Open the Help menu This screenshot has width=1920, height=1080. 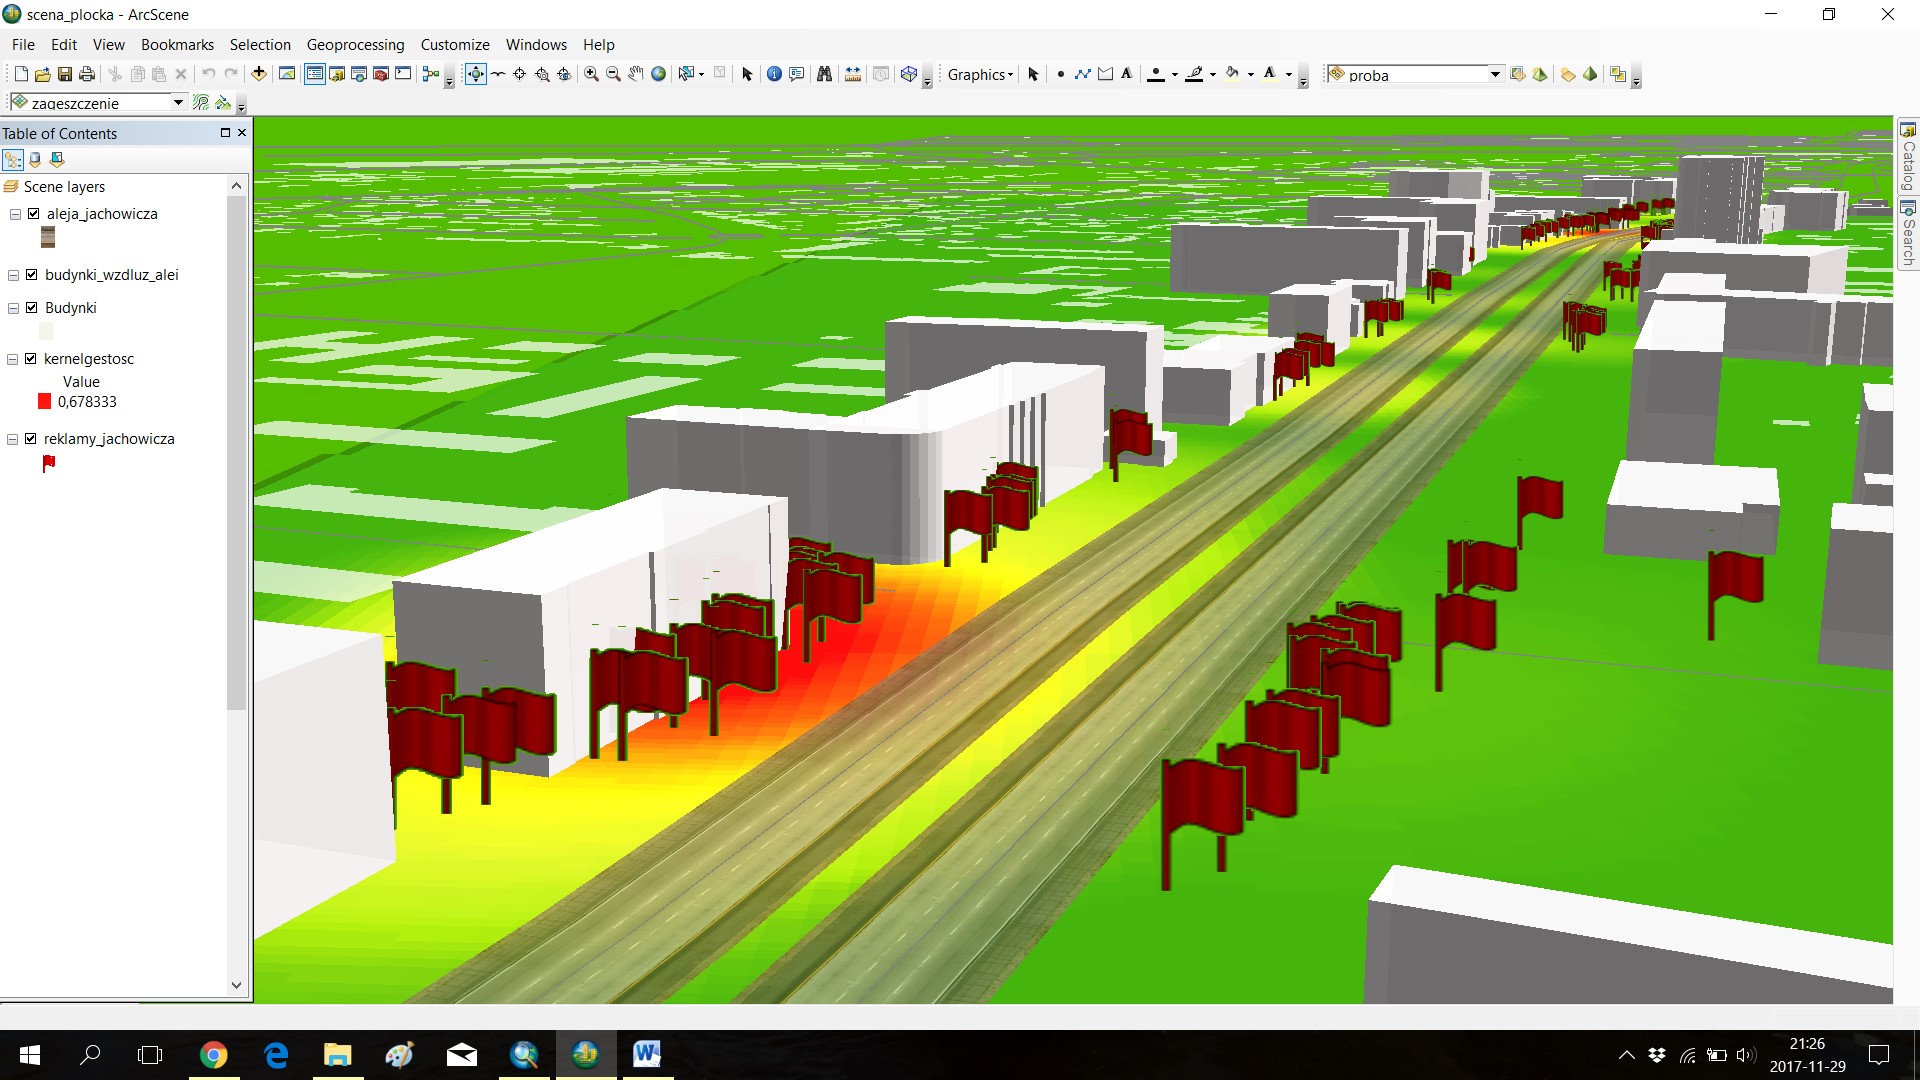pos(599,45)
